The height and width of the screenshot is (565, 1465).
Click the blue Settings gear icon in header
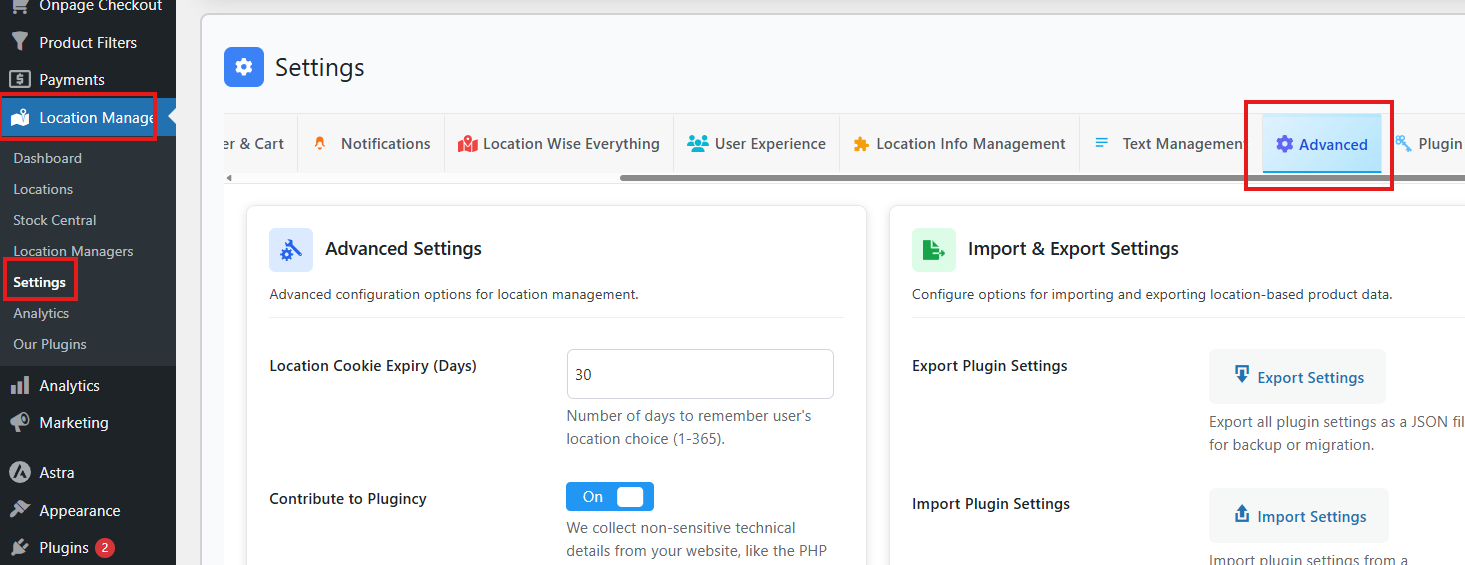pyautogui.click(x=244, y=67)
